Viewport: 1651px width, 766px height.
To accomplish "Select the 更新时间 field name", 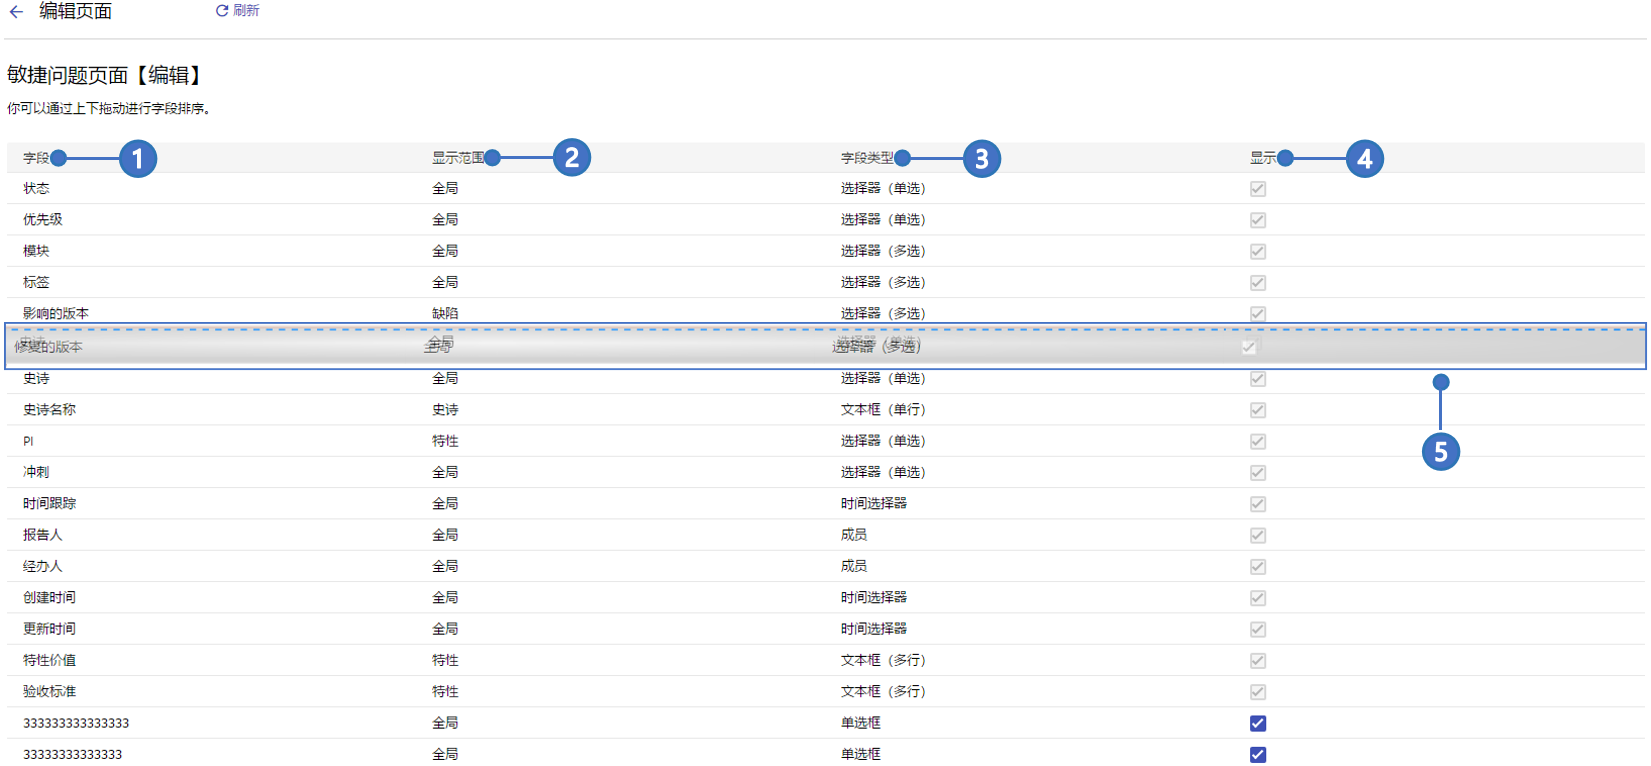I will coord(49,629).
